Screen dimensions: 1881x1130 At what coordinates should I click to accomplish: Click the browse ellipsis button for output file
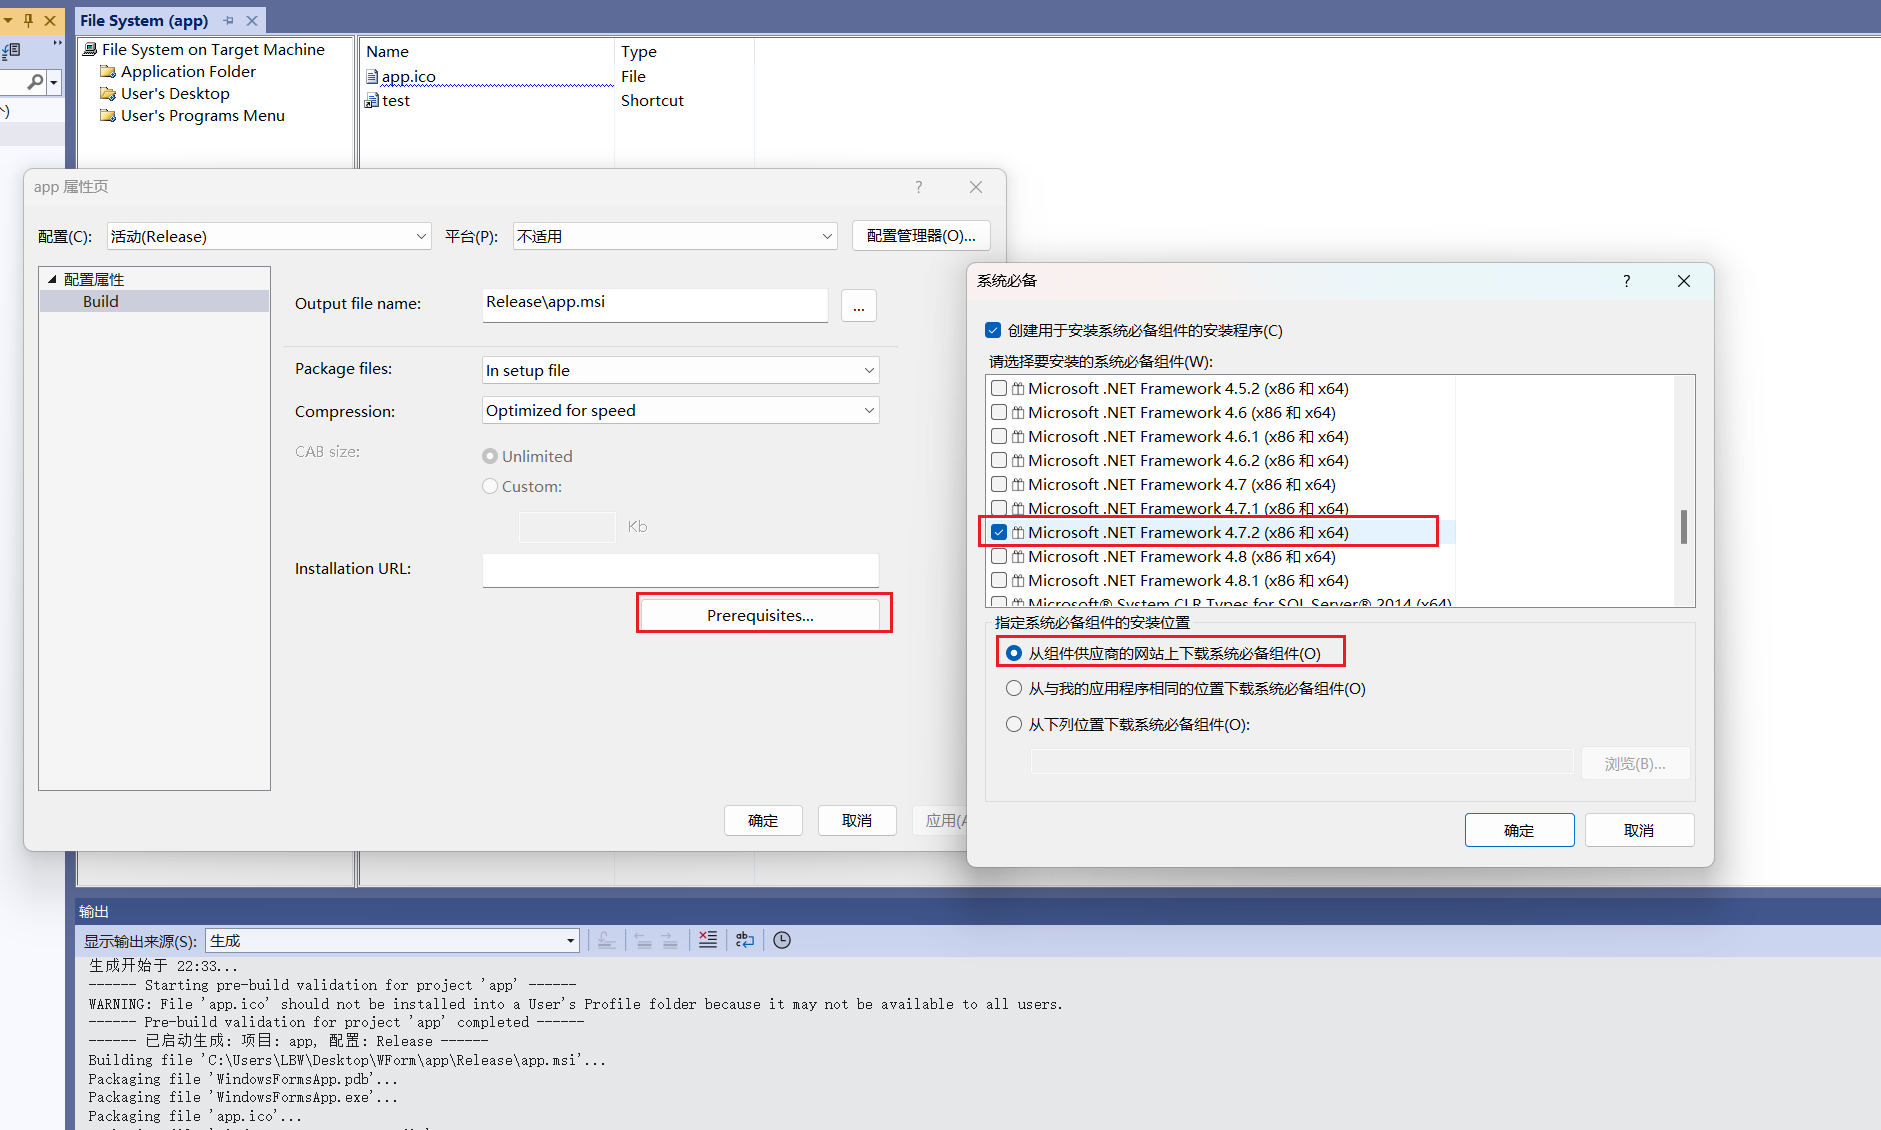coord(859,306)
